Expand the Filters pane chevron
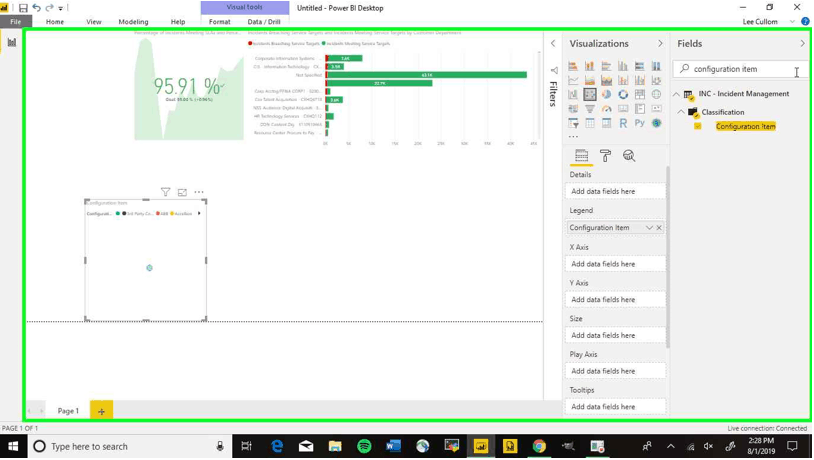The image size is (814, 460). coord(553,44)
